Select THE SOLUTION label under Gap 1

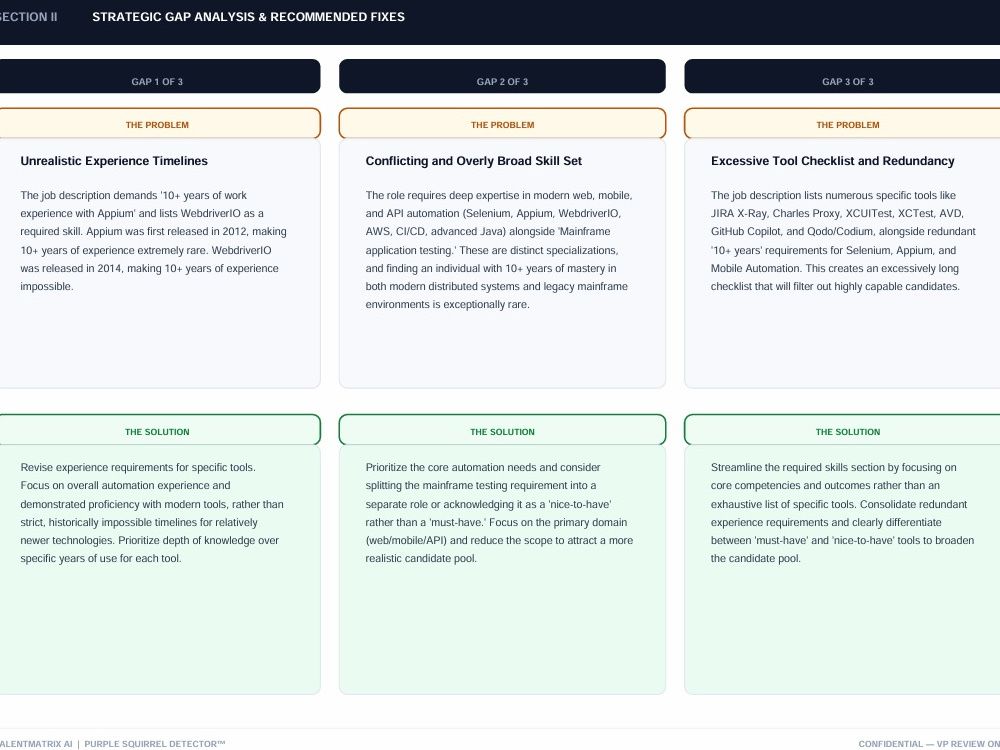(157, 432)
